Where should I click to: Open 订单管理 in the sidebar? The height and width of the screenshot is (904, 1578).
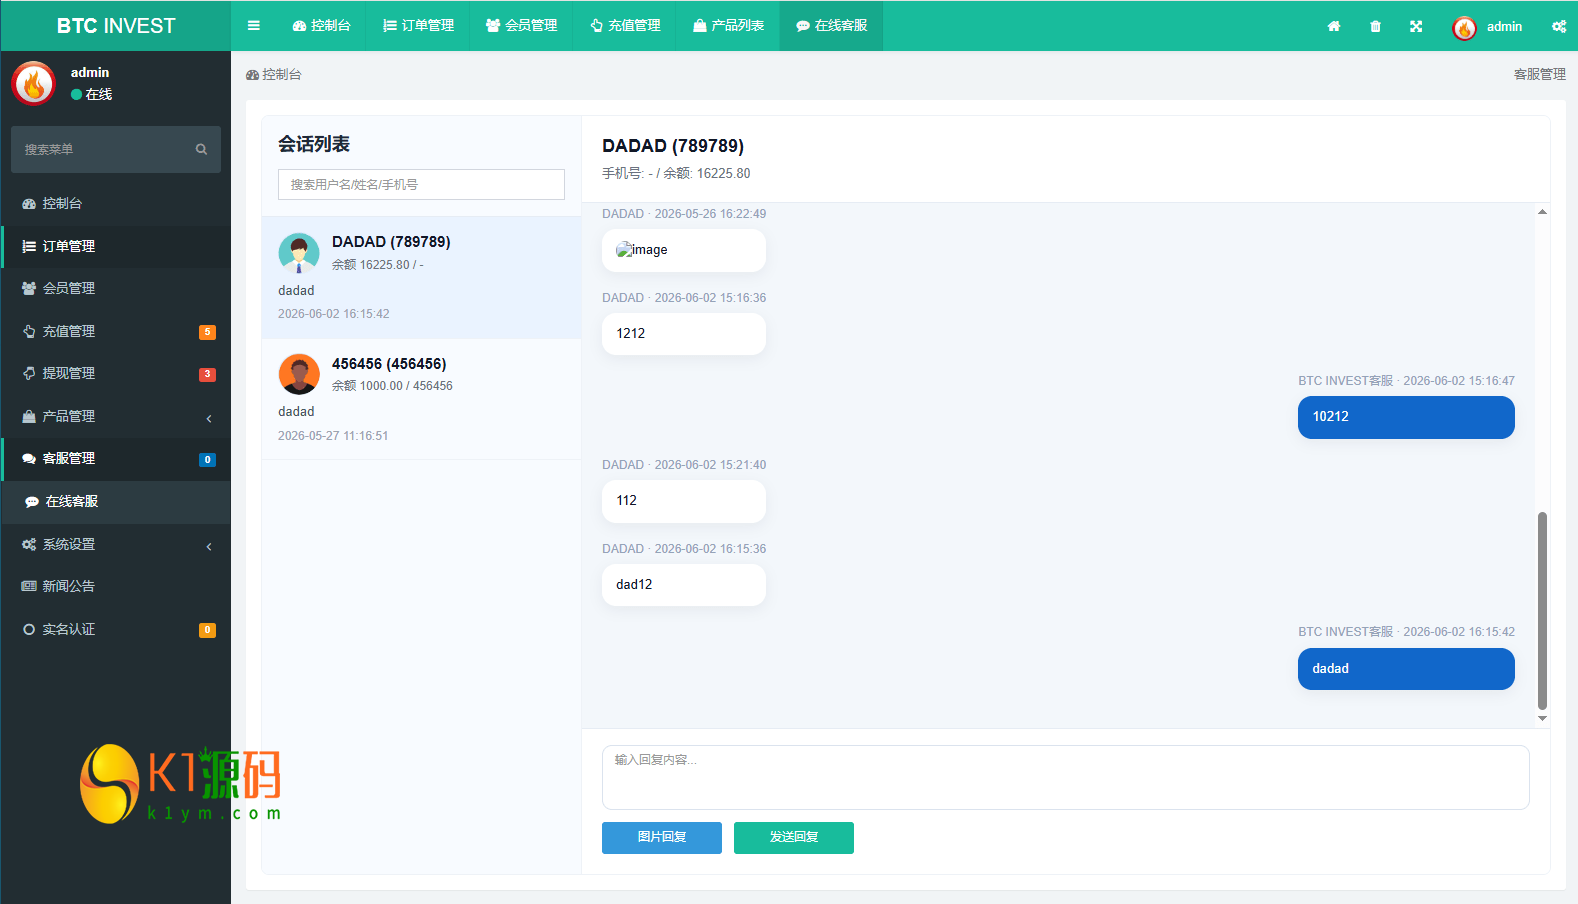(116, 246)
